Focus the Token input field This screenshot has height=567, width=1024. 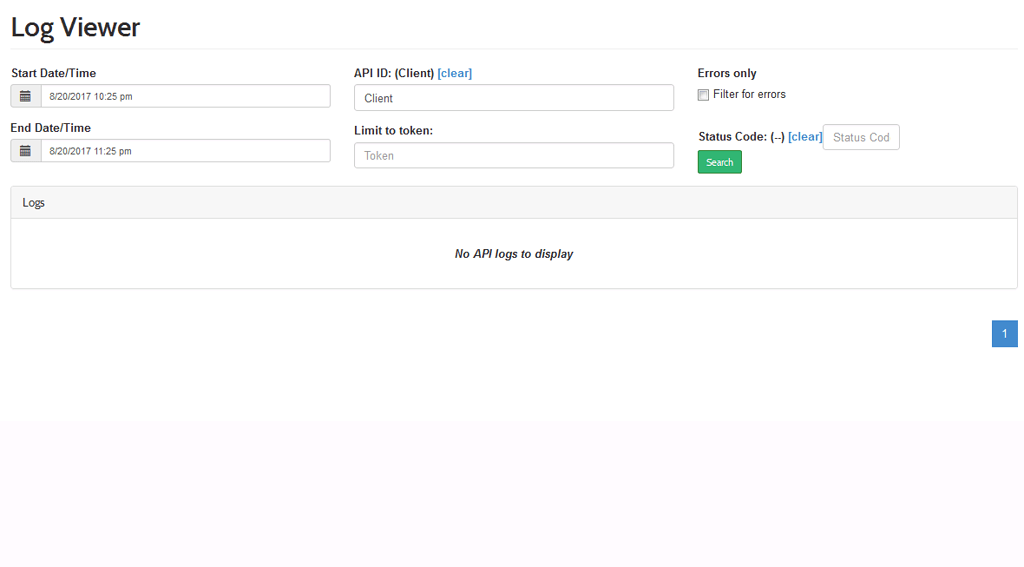(x=513, y=155)
